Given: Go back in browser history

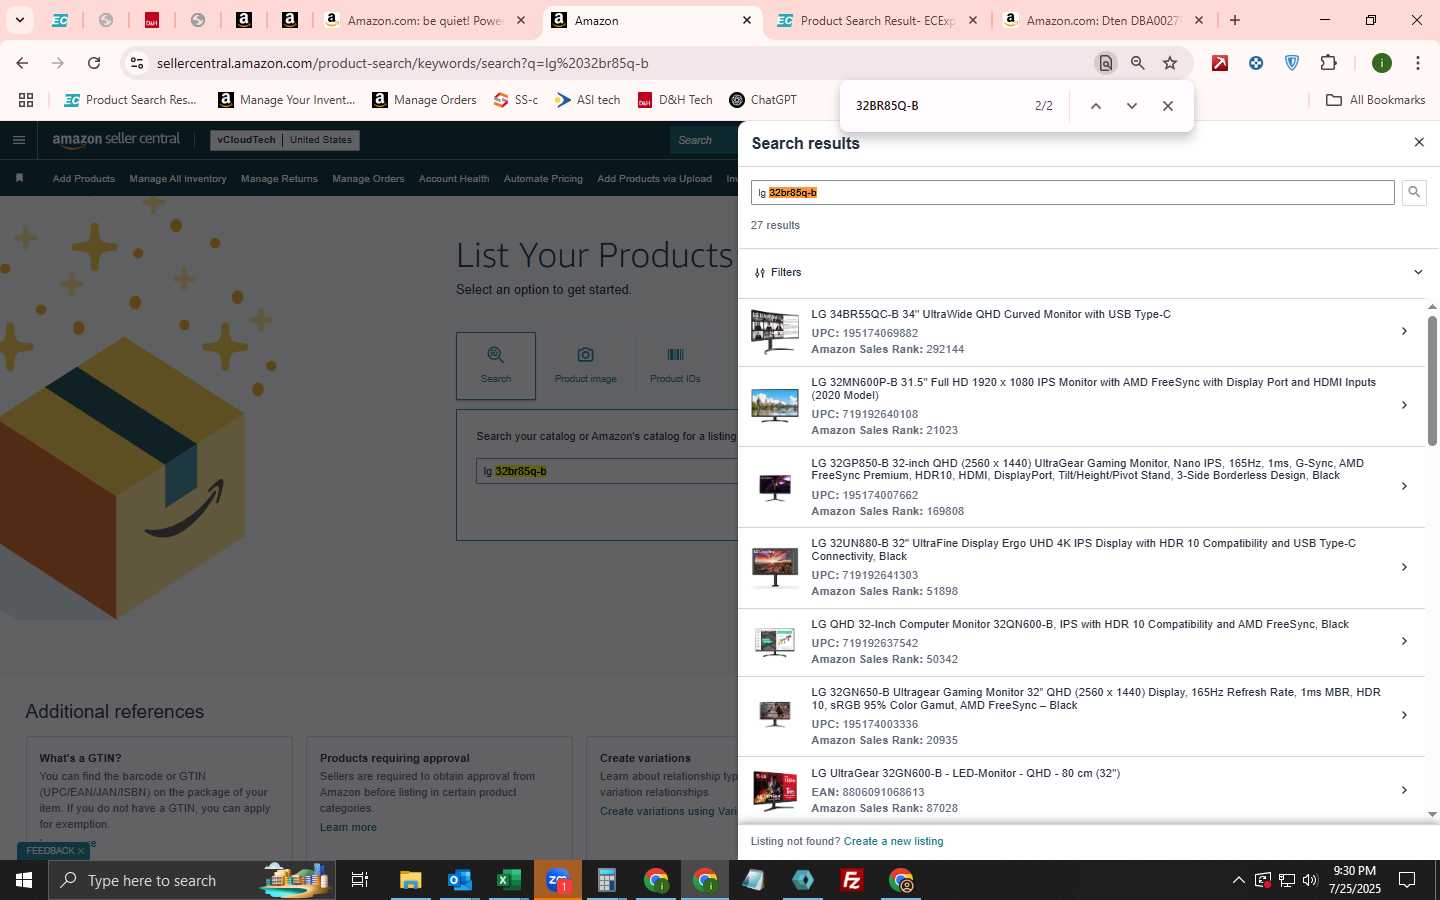Looking at the screenshot, I should tap(22, 63).
